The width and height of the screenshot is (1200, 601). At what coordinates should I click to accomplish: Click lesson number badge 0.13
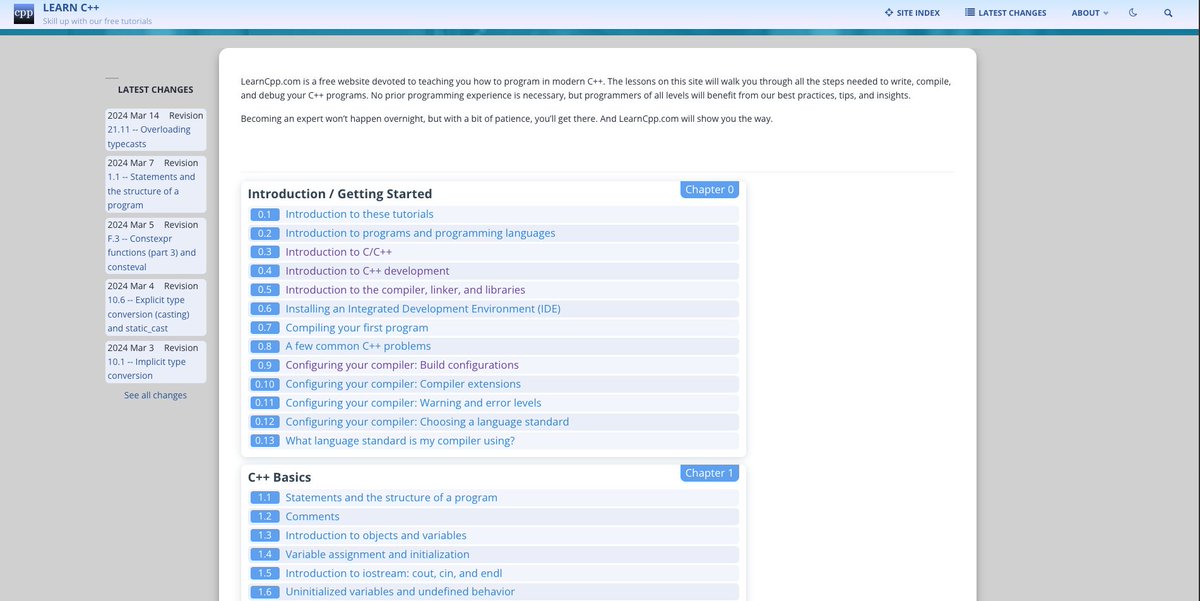pos(264,441)
